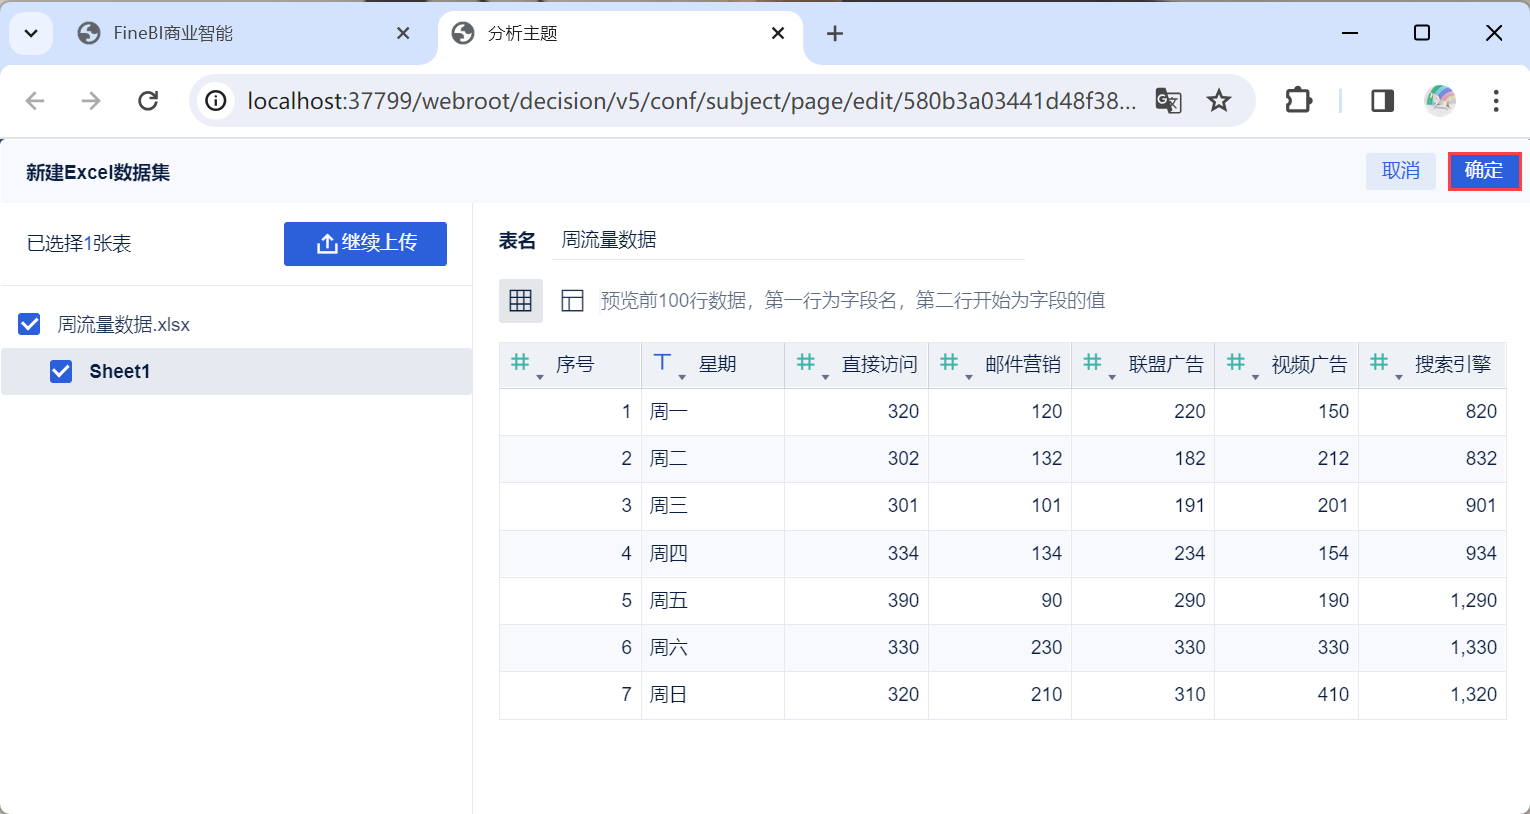This screenshot has height=814, width=1530.
Task: Click 取消 to cancel dataset creation
Action: coord(1401,171)
